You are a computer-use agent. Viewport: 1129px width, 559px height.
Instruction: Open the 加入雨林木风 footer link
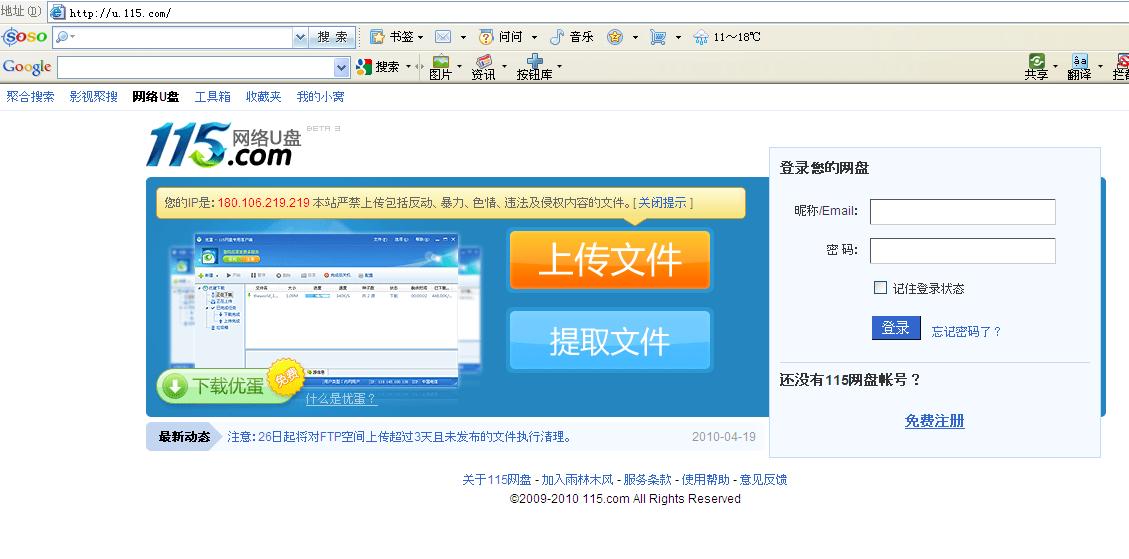tap(577, 480)
